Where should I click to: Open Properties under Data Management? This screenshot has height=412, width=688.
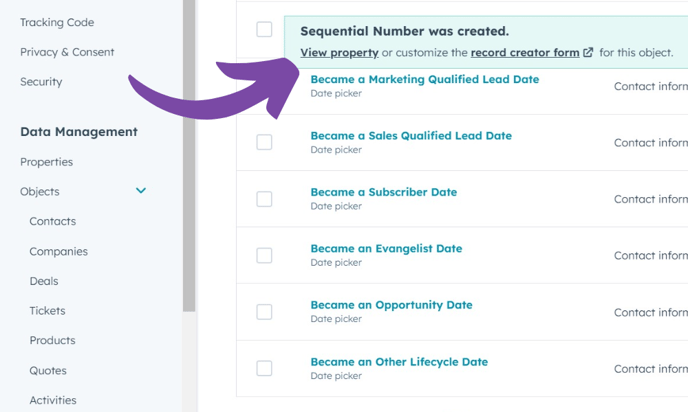46,162
